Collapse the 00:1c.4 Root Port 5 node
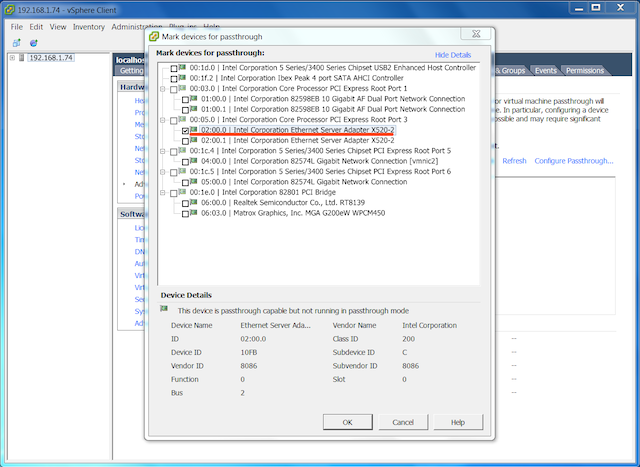This screenshot has width=640, height=467. [162, 151]
